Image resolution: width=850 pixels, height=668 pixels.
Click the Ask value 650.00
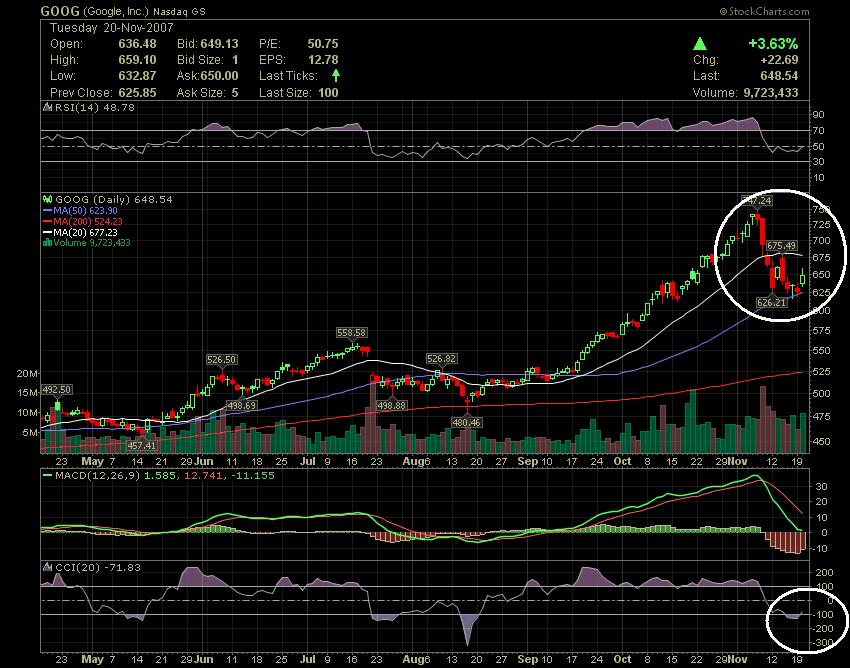point(220,76)
